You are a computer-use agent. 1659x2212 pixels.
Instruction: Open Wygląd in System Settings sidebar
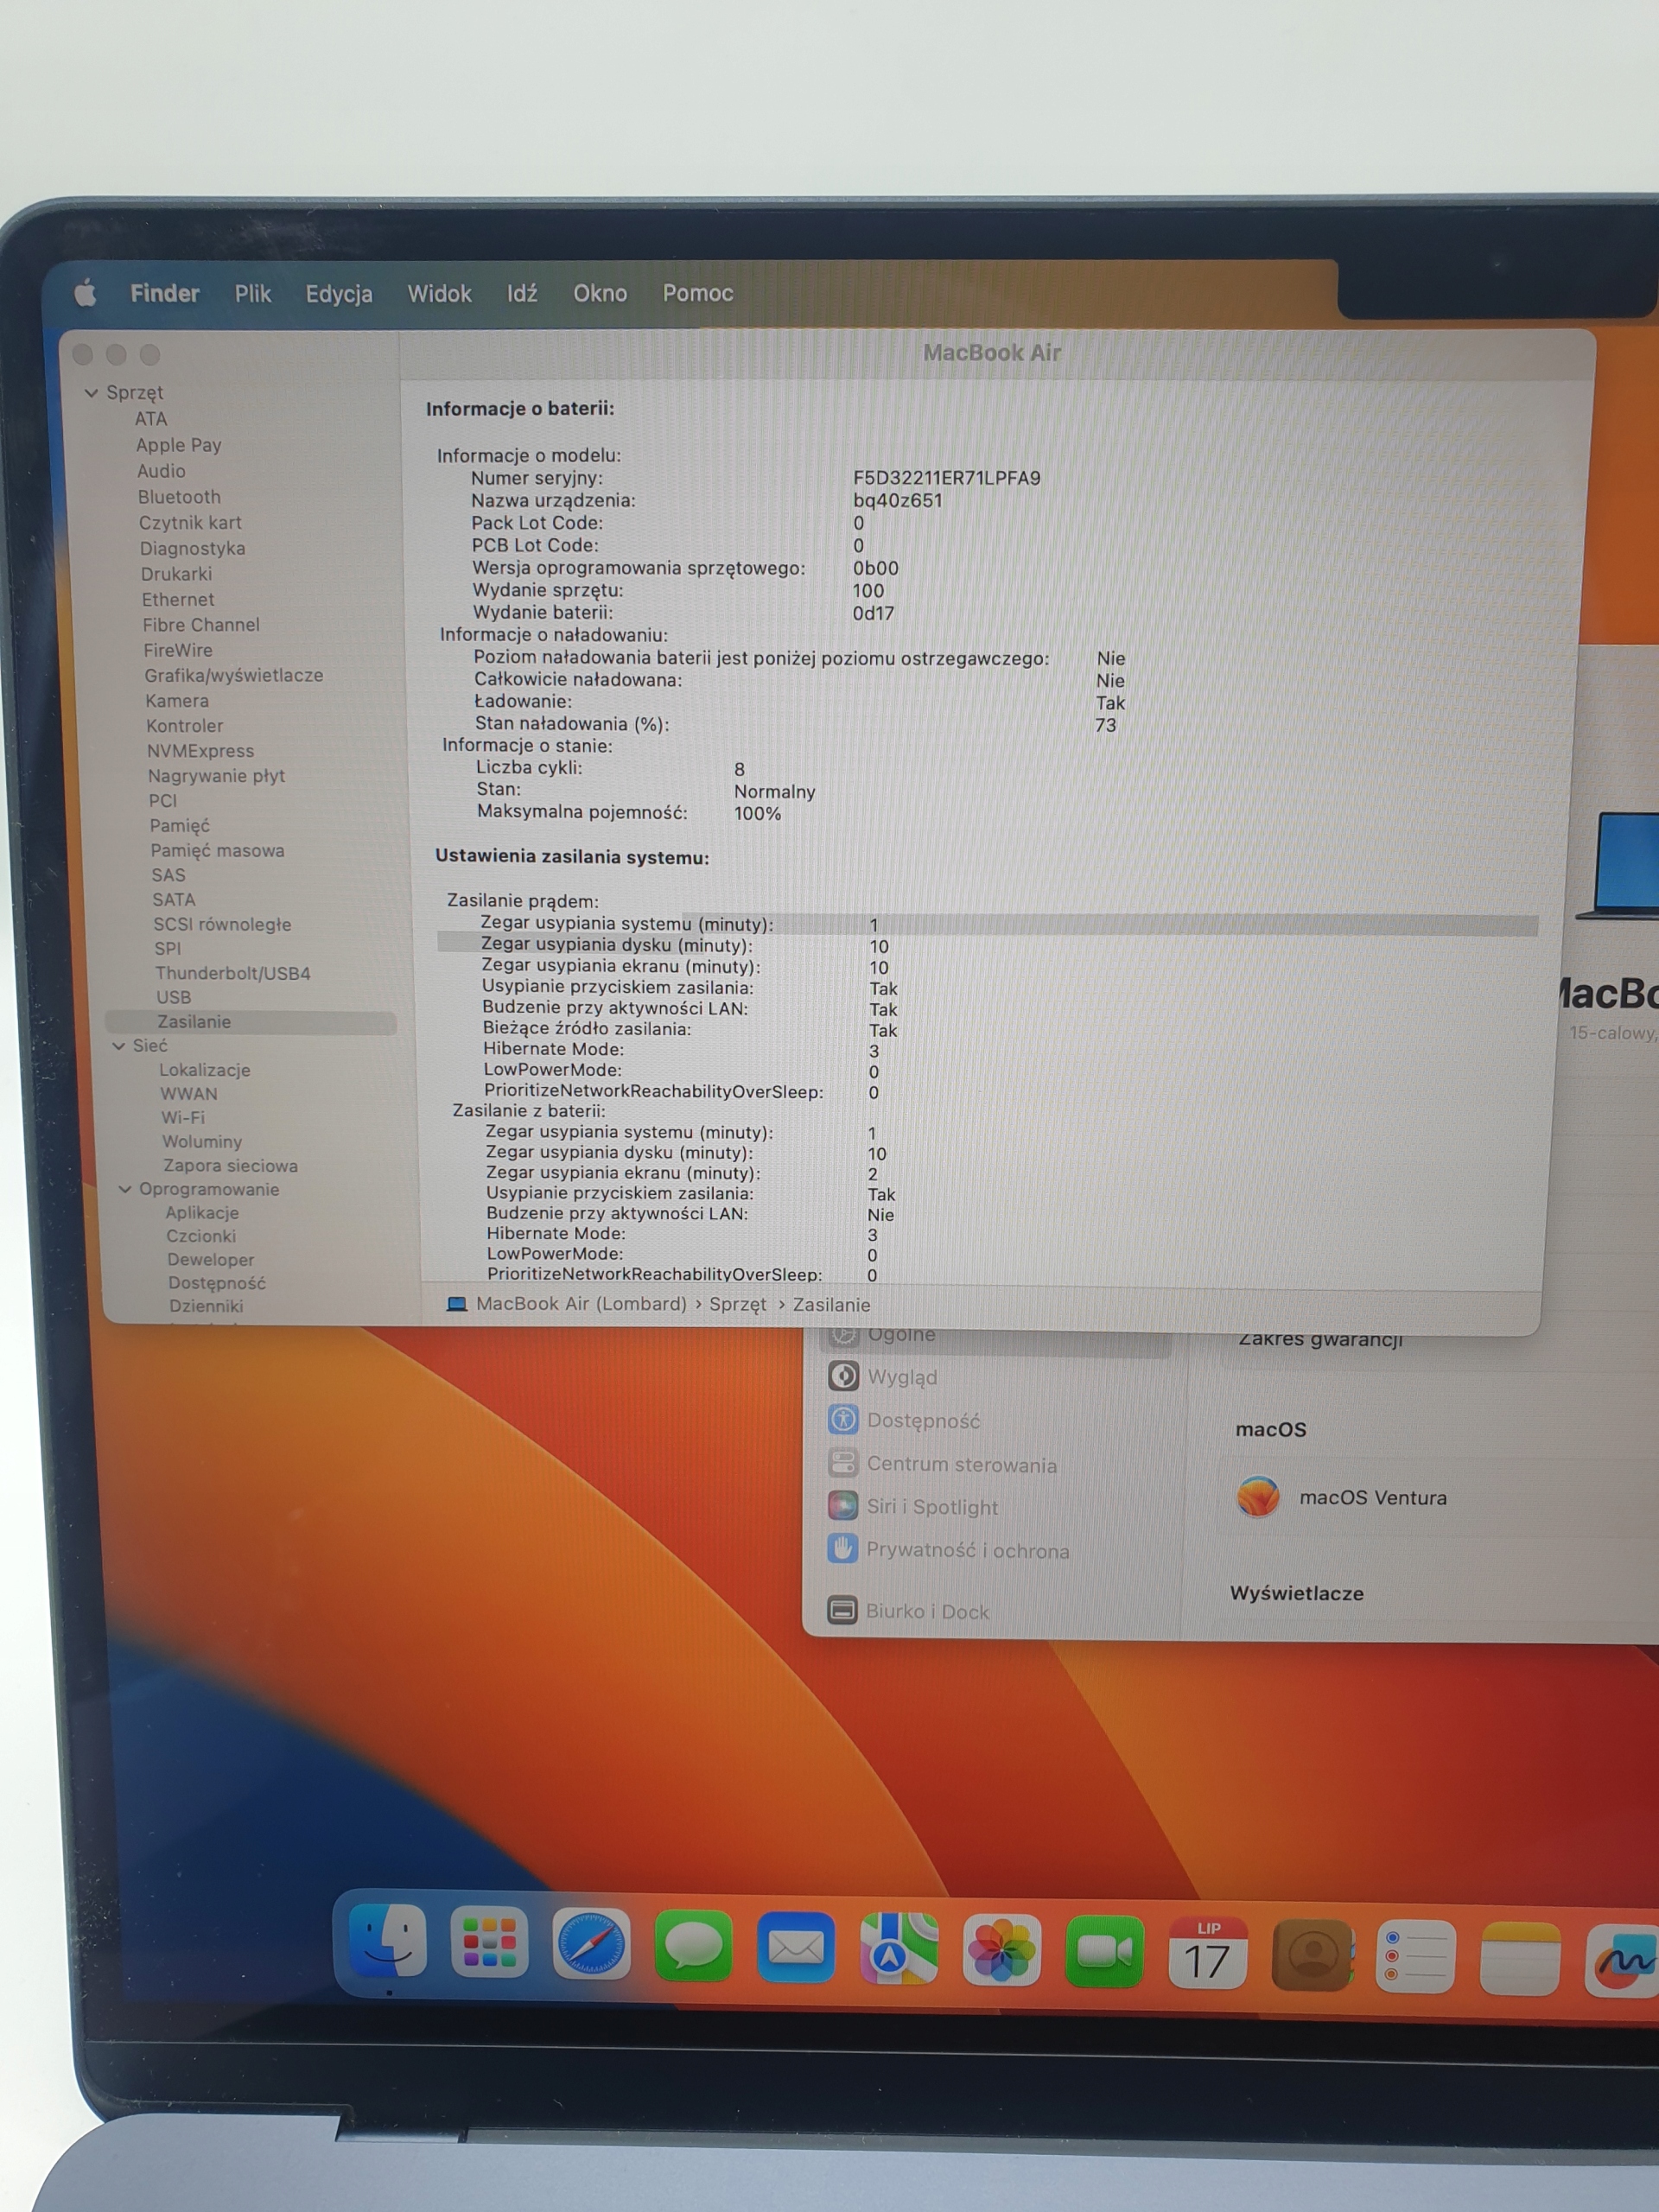pos(901,1377)
